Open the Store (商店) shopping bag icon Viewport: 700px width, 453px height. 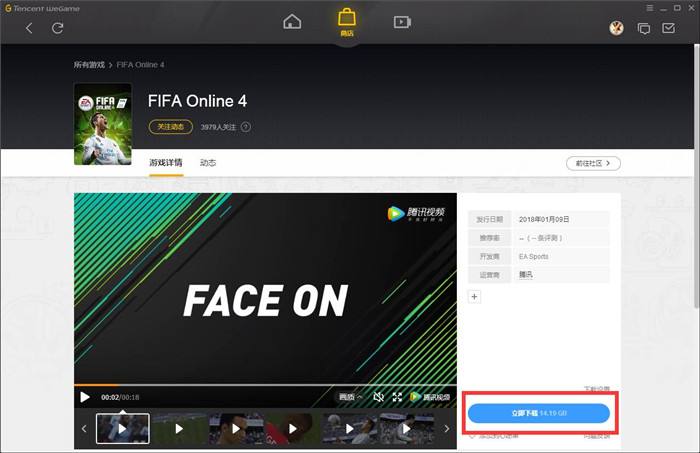click(x=347, y=19)
